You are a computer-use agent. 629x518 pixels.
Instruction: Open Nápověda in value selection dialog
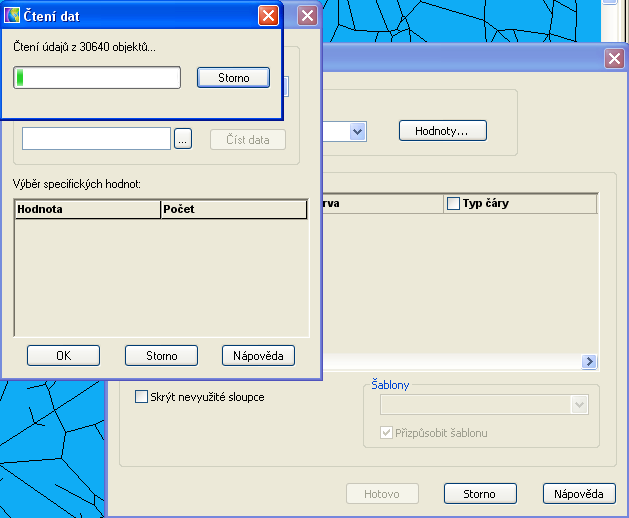pyautogui.click(x=258, y=355)
